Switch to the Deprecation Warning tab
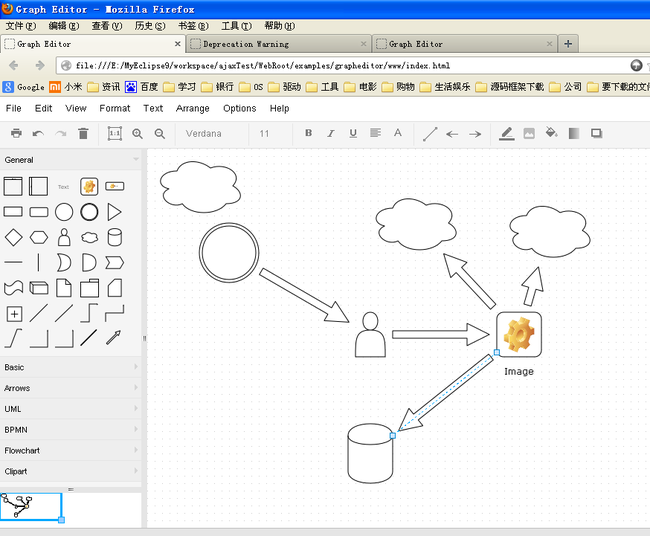Screen dimensions: 650x536 click(x=279, y=44)
